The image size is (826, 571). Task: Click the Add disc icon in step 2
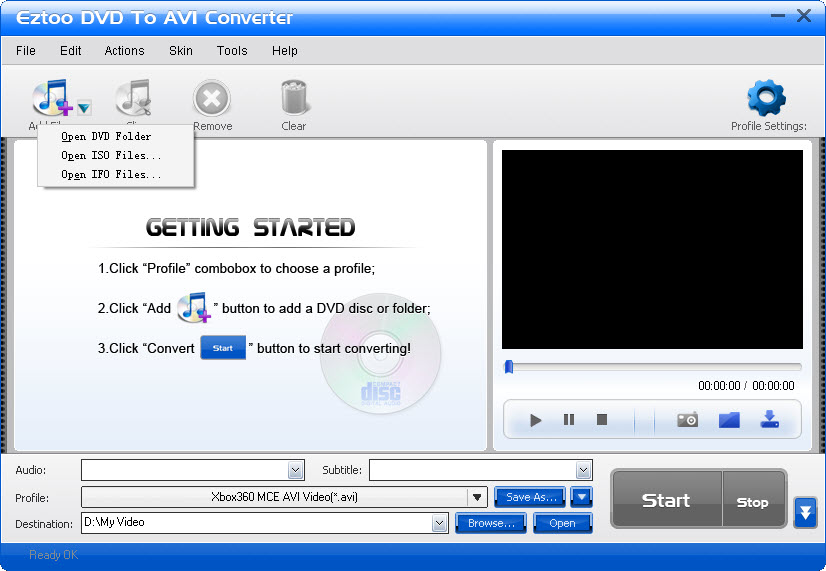pyautogui.click(x=193, y=308)
